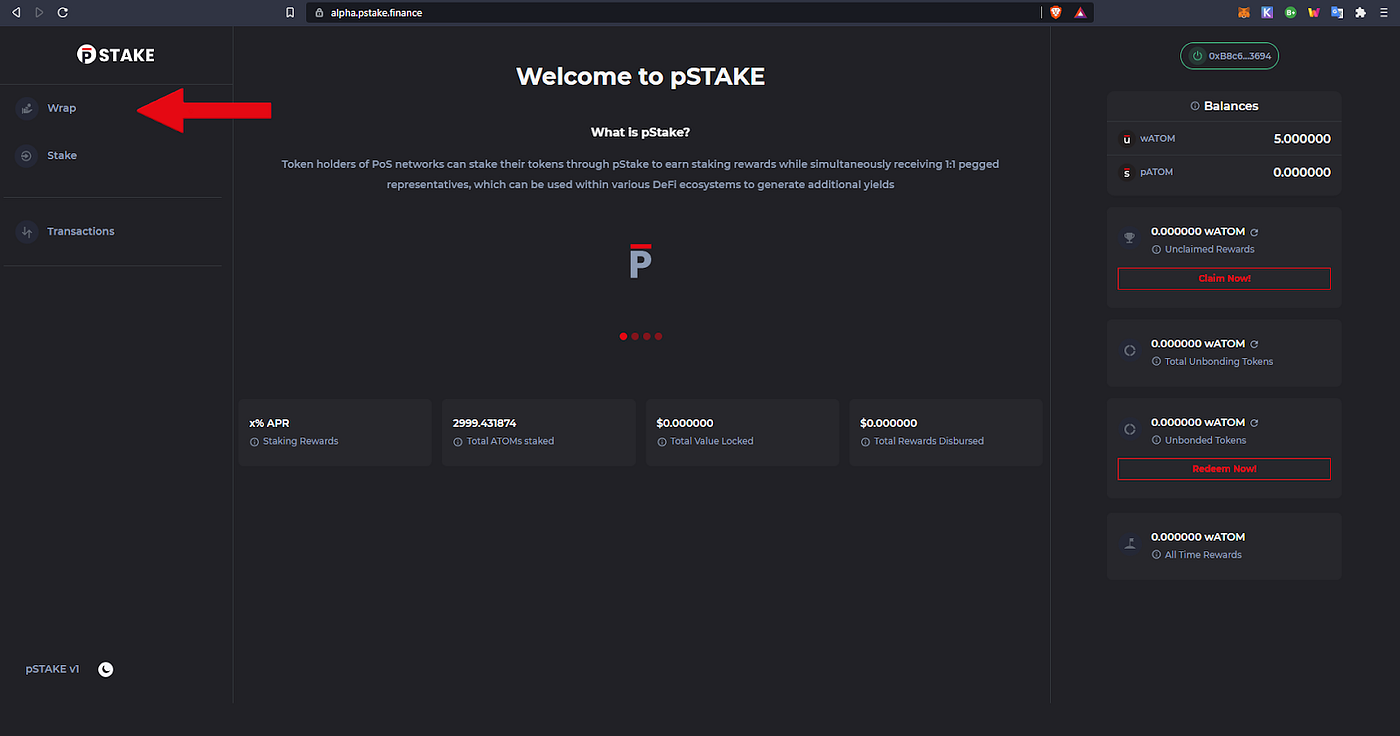The width and height of the screenshot is (1400, 736).
Task: Click the pSTAKE logo in the sidebar
Action: [x=116, y=55]
